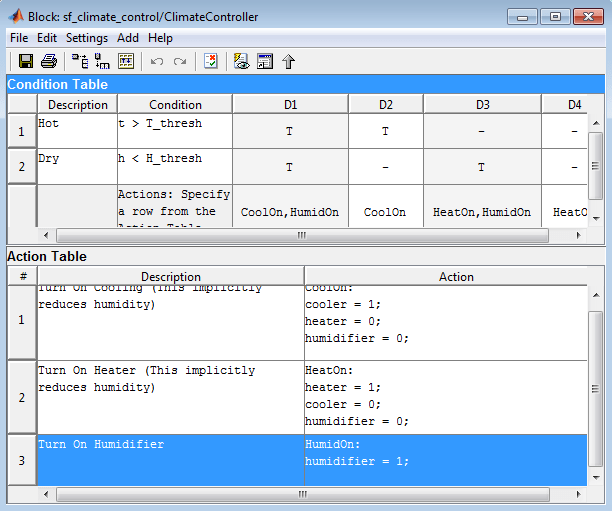
Task: Click Action Table Description column header
Action: [171, 276]
